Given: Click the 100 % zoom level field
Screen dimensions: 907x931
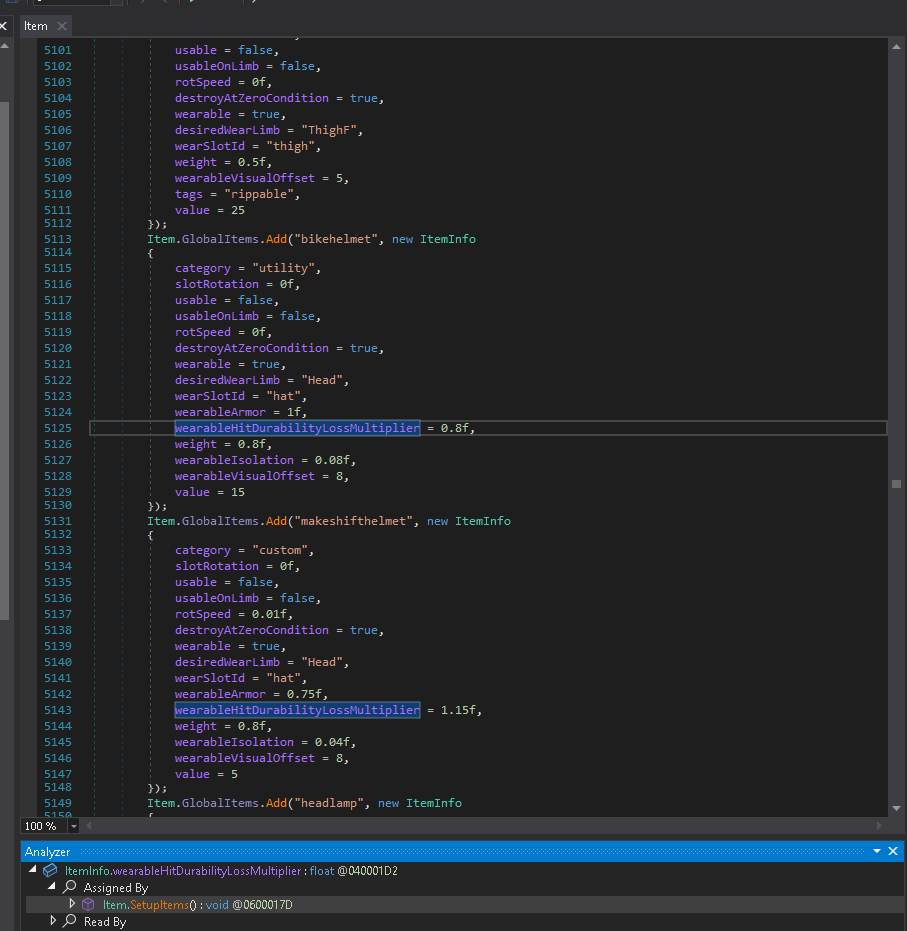Looking at the screenshot, I should point(45,826).
